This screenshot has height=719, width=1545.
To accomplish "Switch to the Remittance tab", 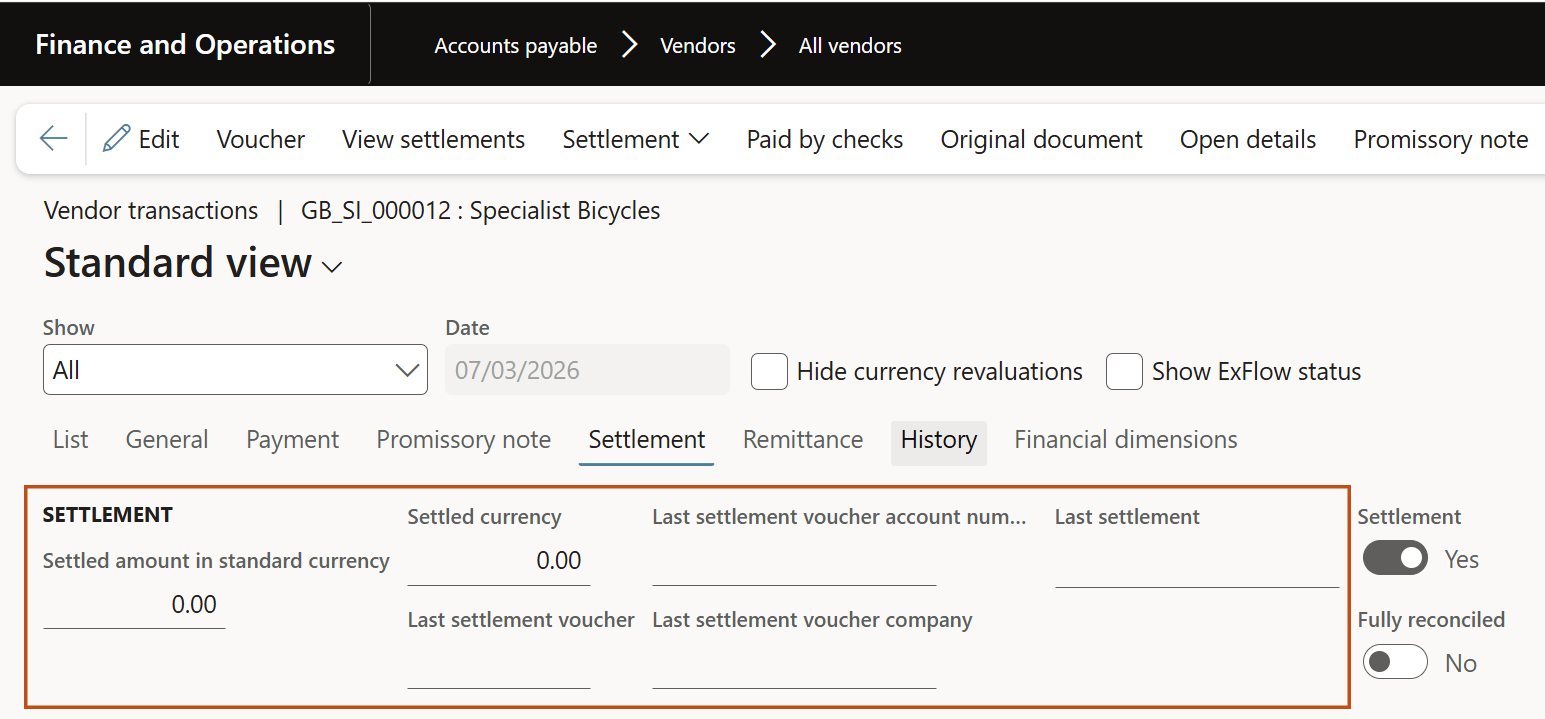I will coord(803,440).
